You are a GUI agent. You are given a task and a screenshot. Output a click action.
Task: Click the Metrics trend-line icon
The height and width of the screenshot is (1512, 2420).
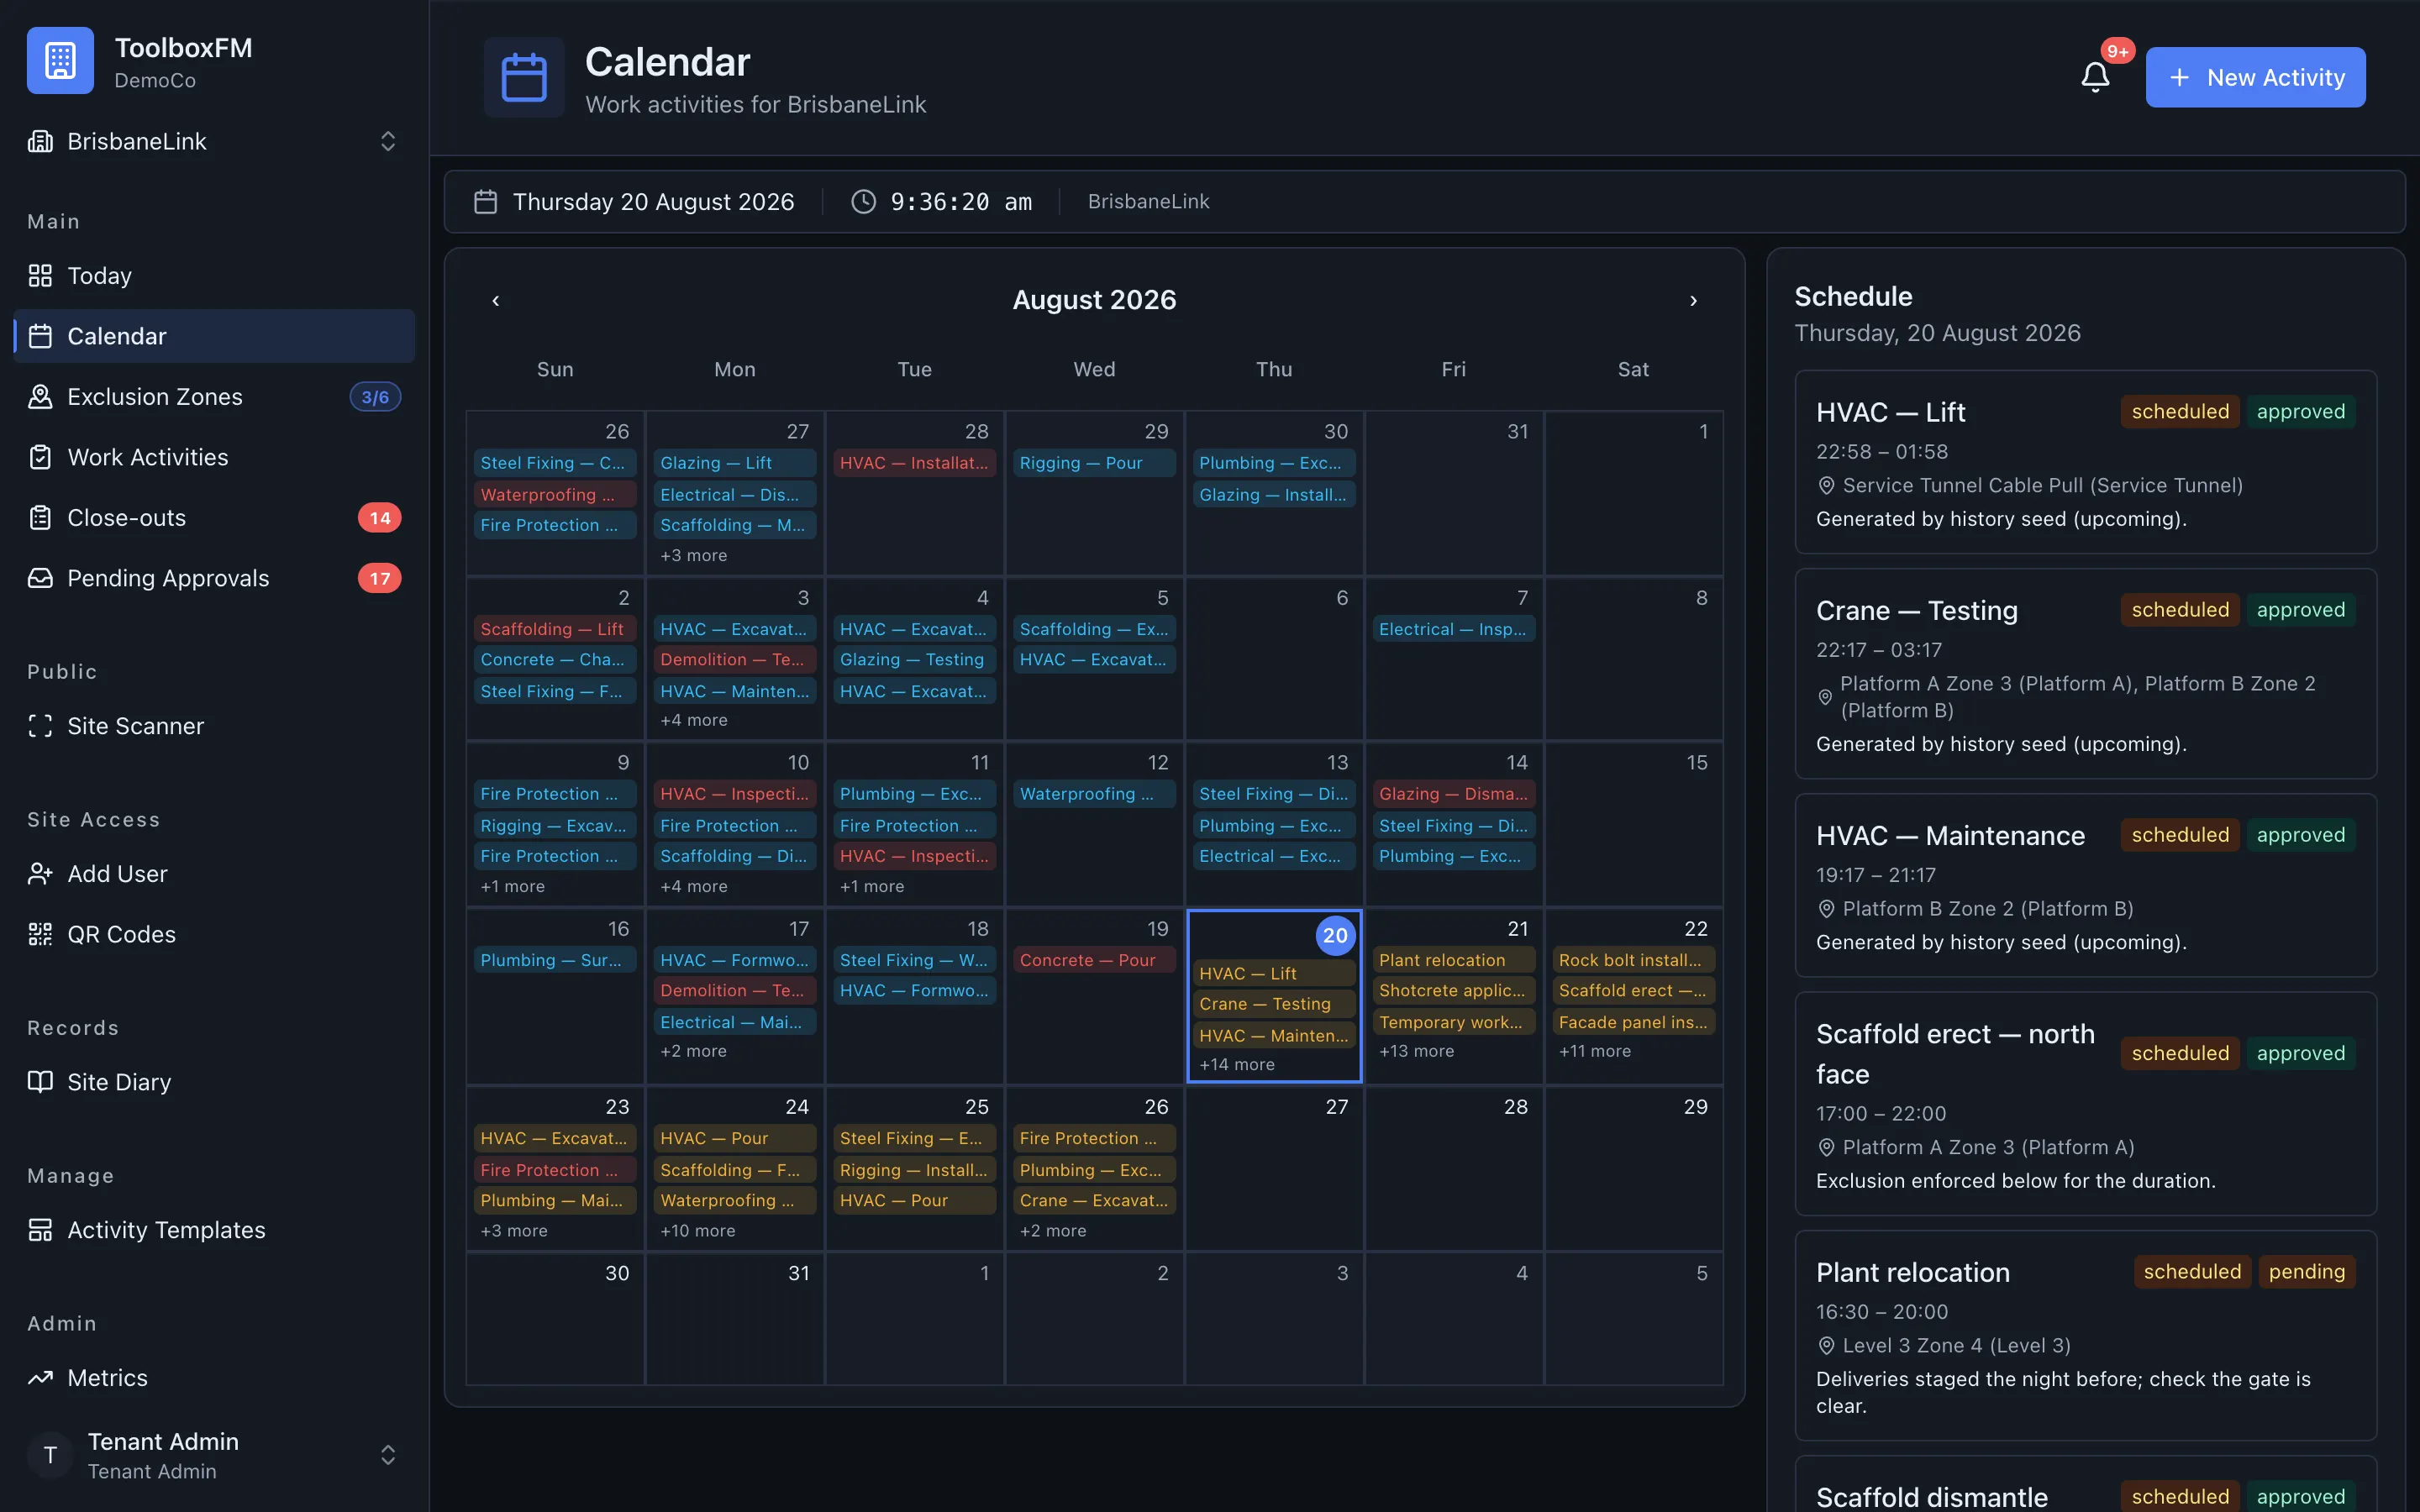click(x=40, y=1377)
